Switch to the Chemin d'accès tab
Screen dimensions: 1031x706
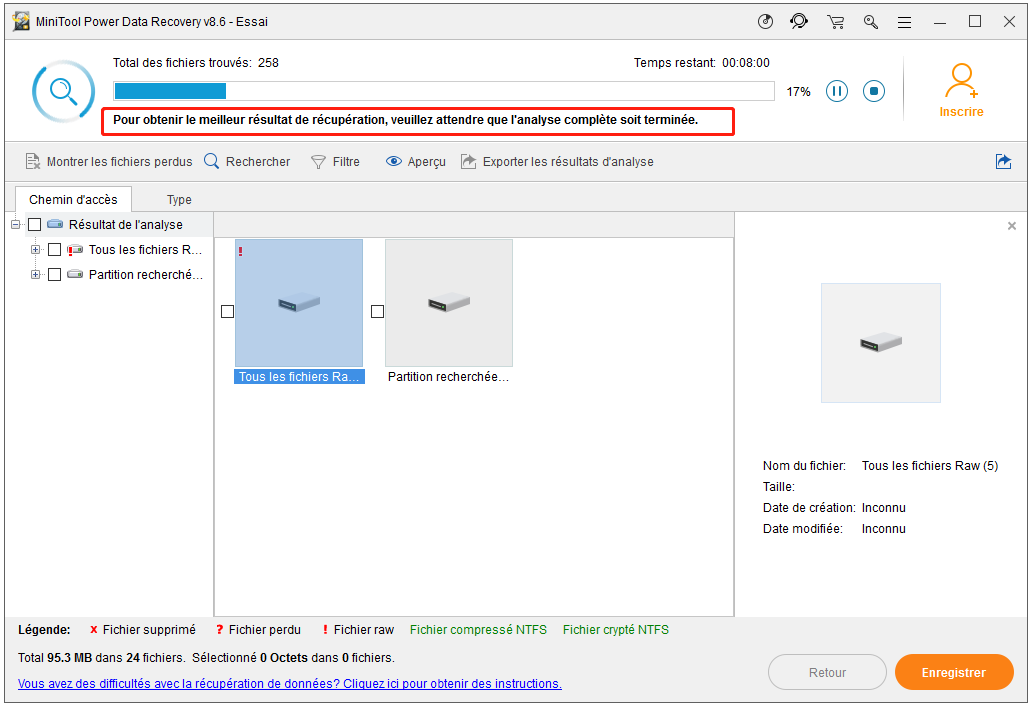point(73,200)
